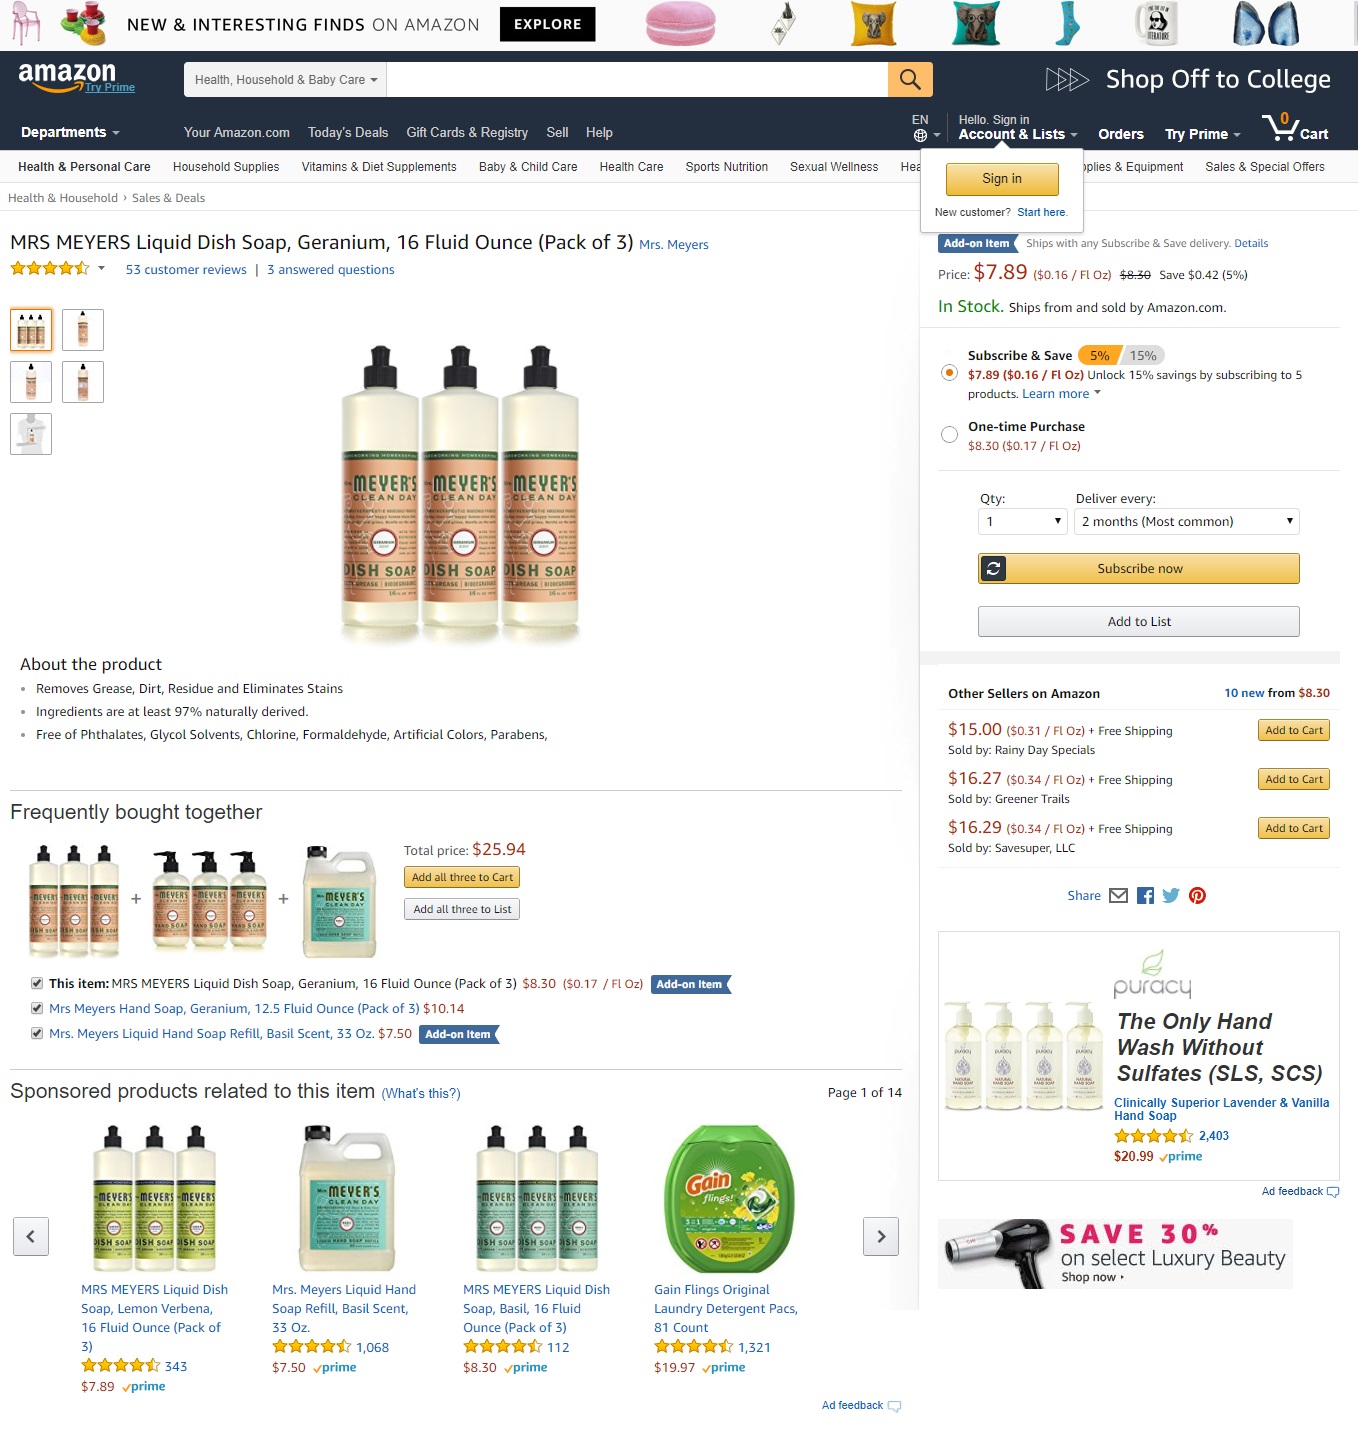Click inside the Amazon search field

pos(637,80)
